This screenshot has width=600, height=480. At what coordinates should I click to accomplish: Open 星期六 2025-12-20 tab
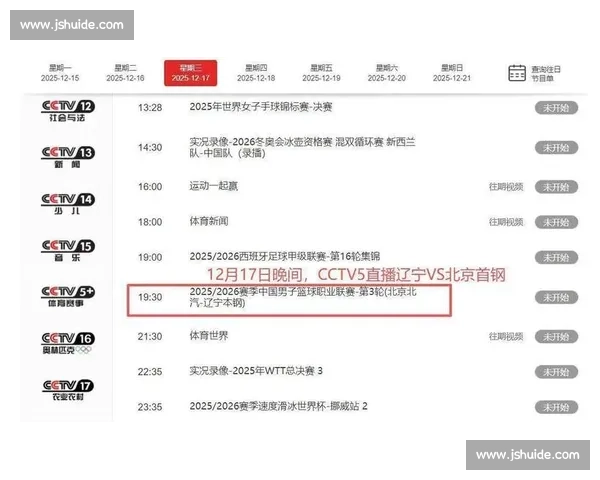click(386, 73)
